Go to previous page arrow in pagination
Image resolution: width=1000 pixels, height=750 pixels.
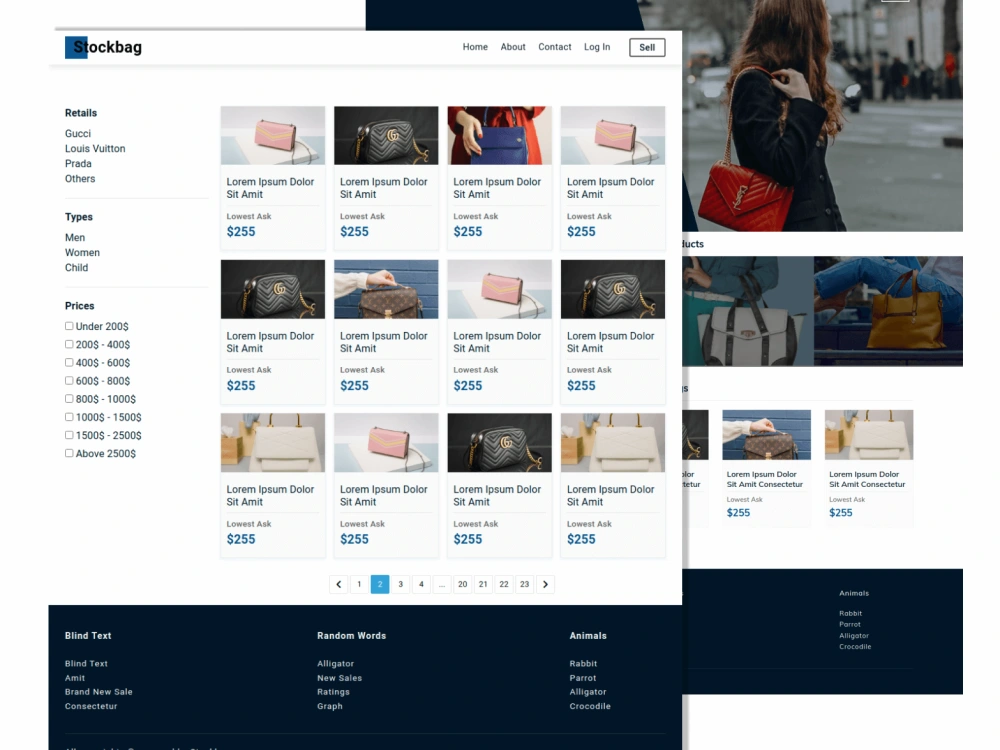click(x=339, y=584)
